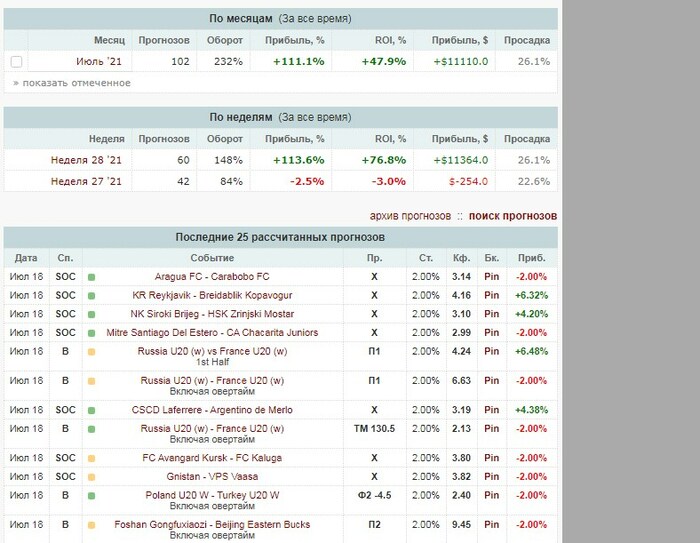
Task: Click yellow status square for Gnistan row
Action: tap(92, 477)
